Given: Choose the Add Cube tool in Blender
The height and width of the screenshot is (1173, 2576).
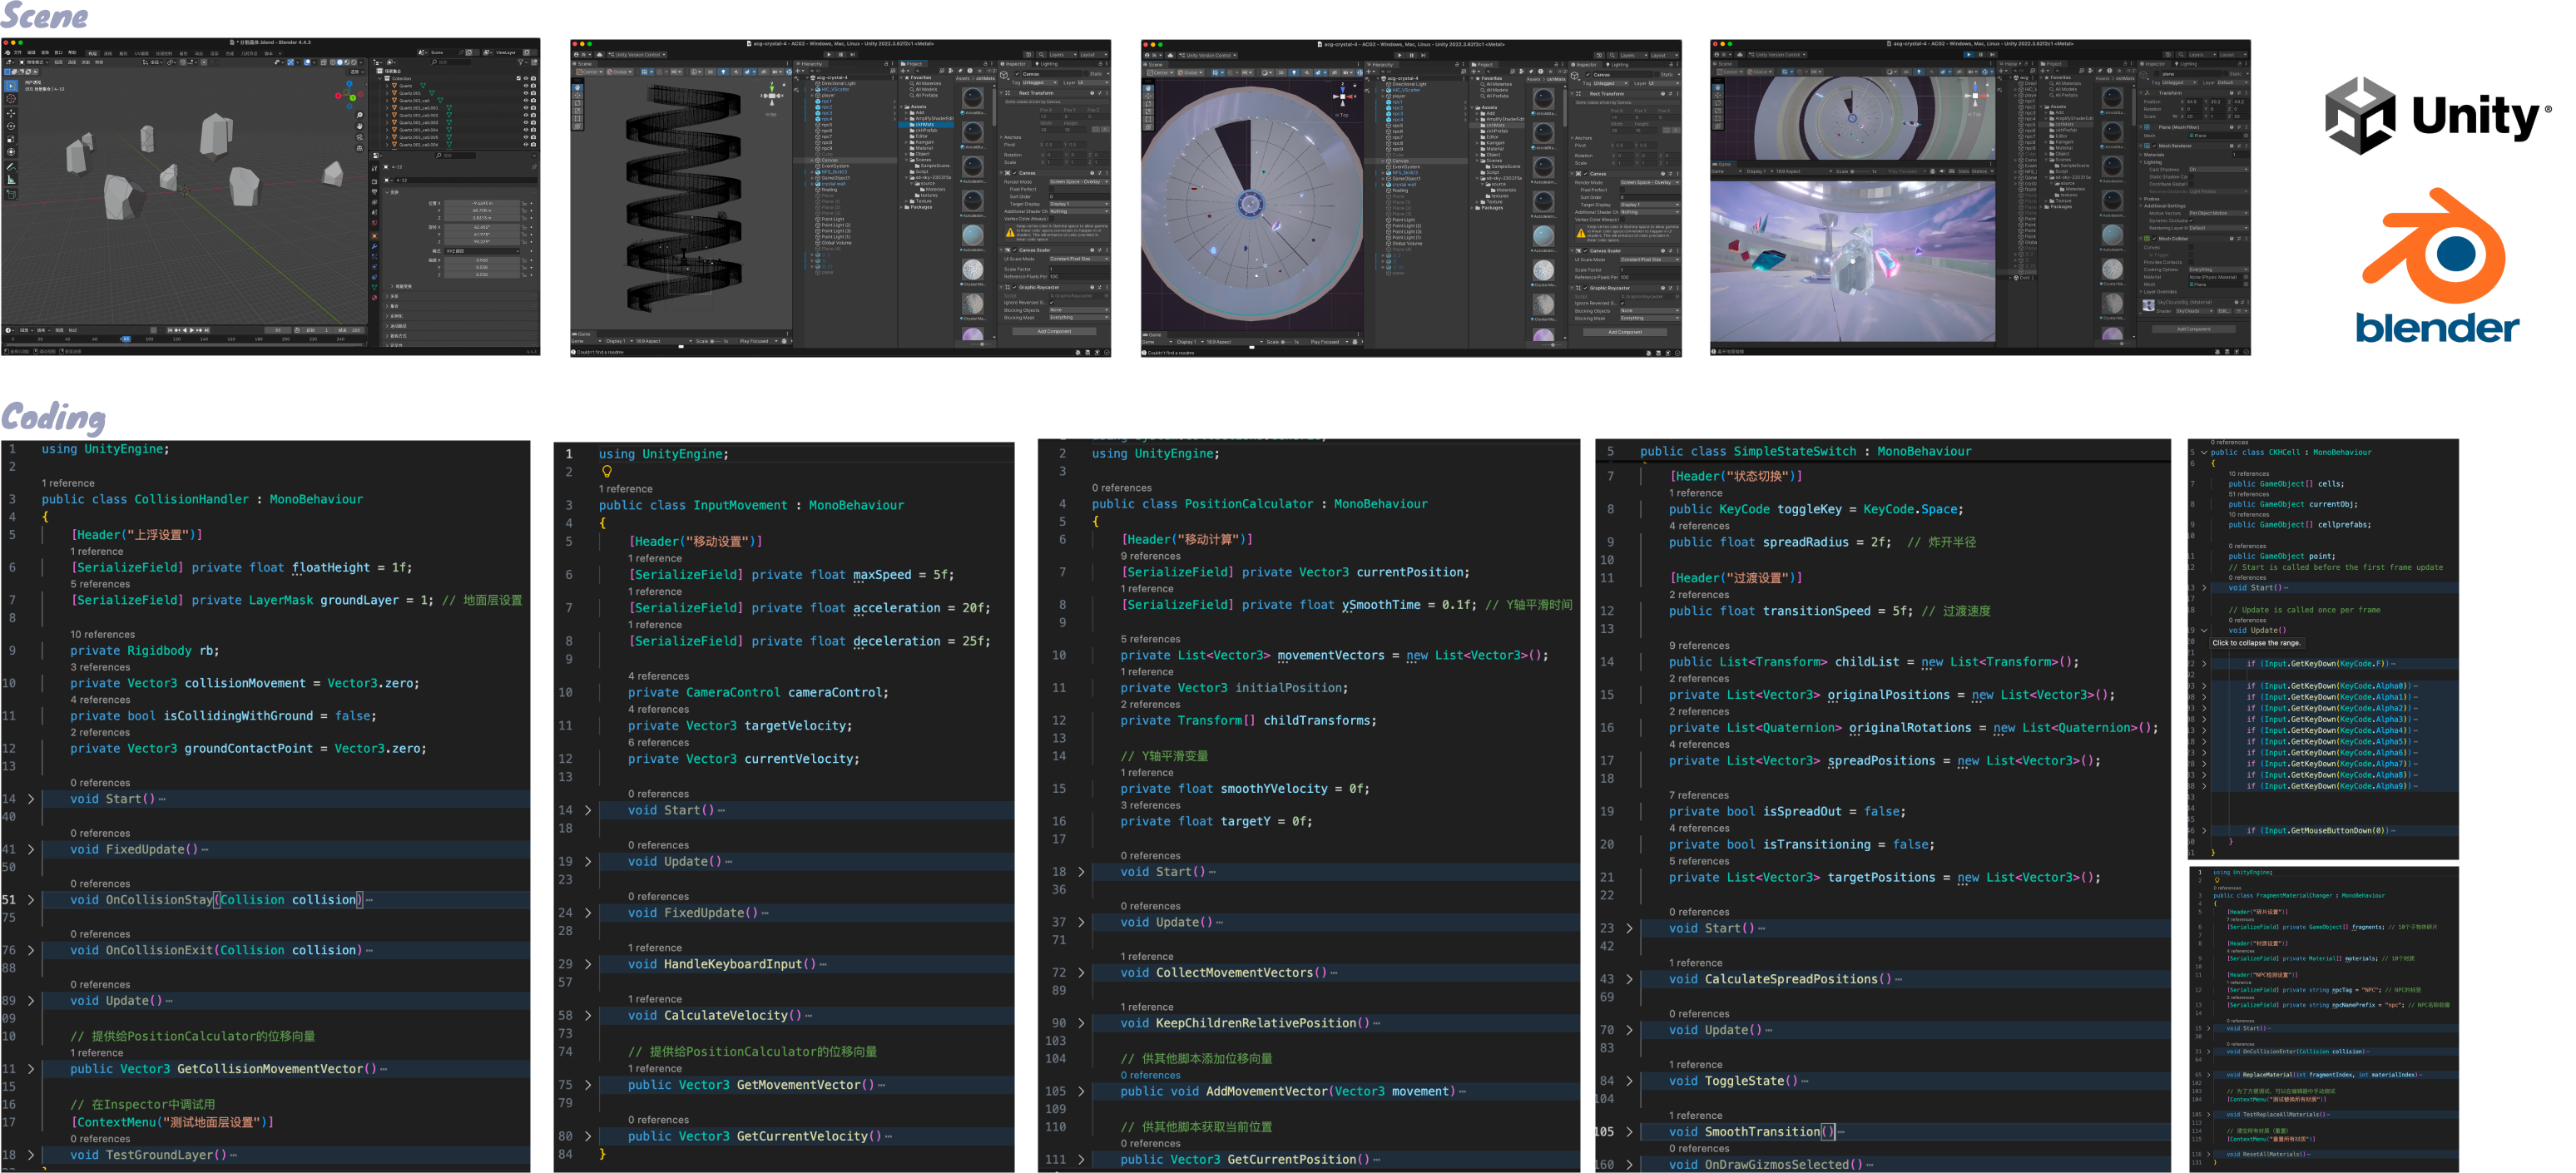Looking at the screenshot, I should tap(11, 194).
